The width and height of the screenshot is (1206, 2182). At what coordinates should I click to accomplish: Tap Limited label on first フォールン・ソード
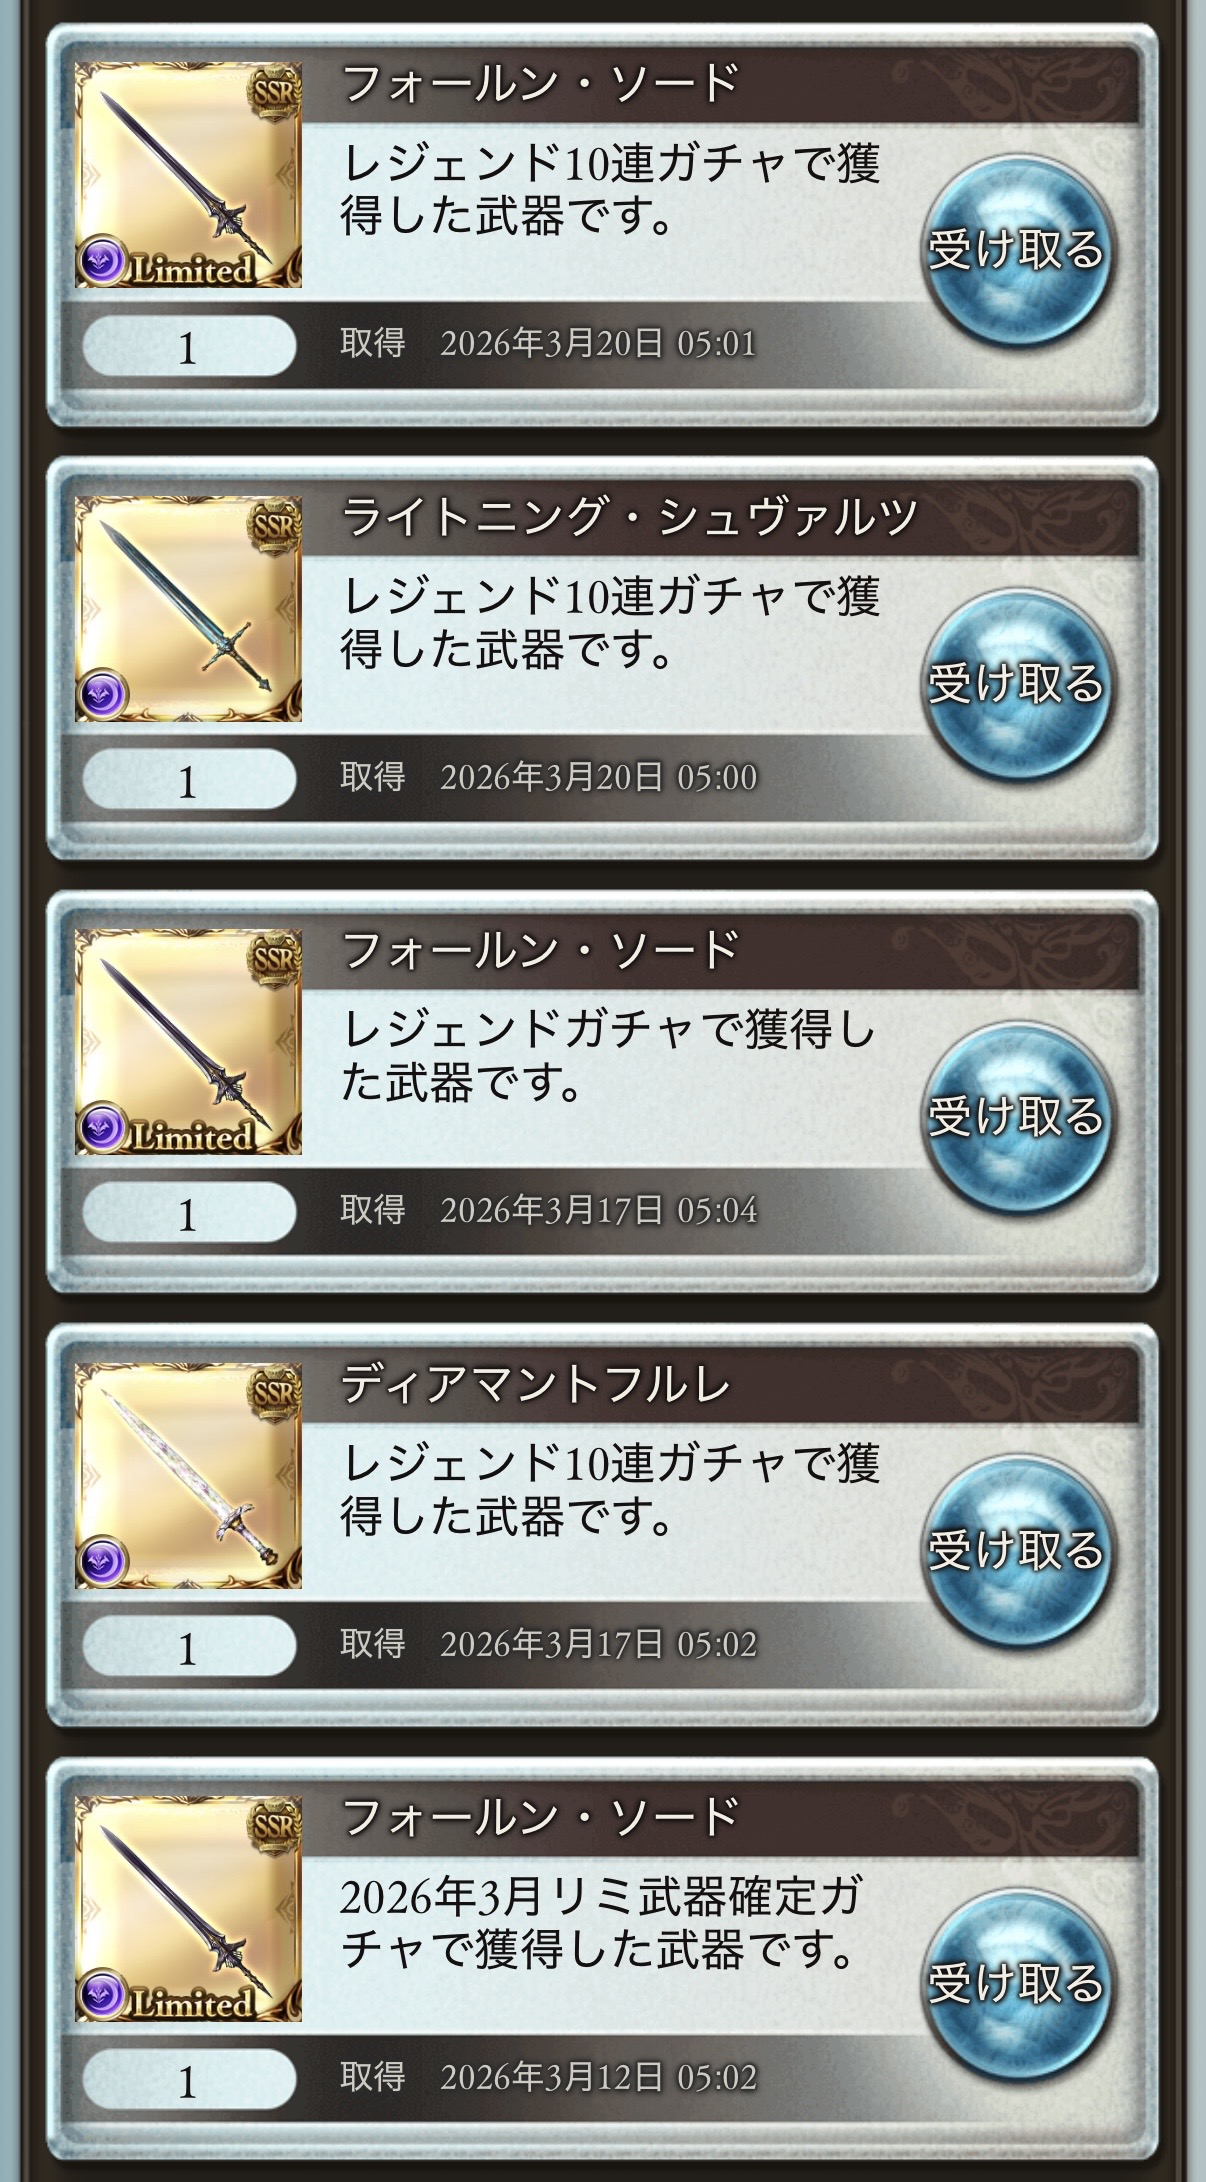[x=192, y=269]
